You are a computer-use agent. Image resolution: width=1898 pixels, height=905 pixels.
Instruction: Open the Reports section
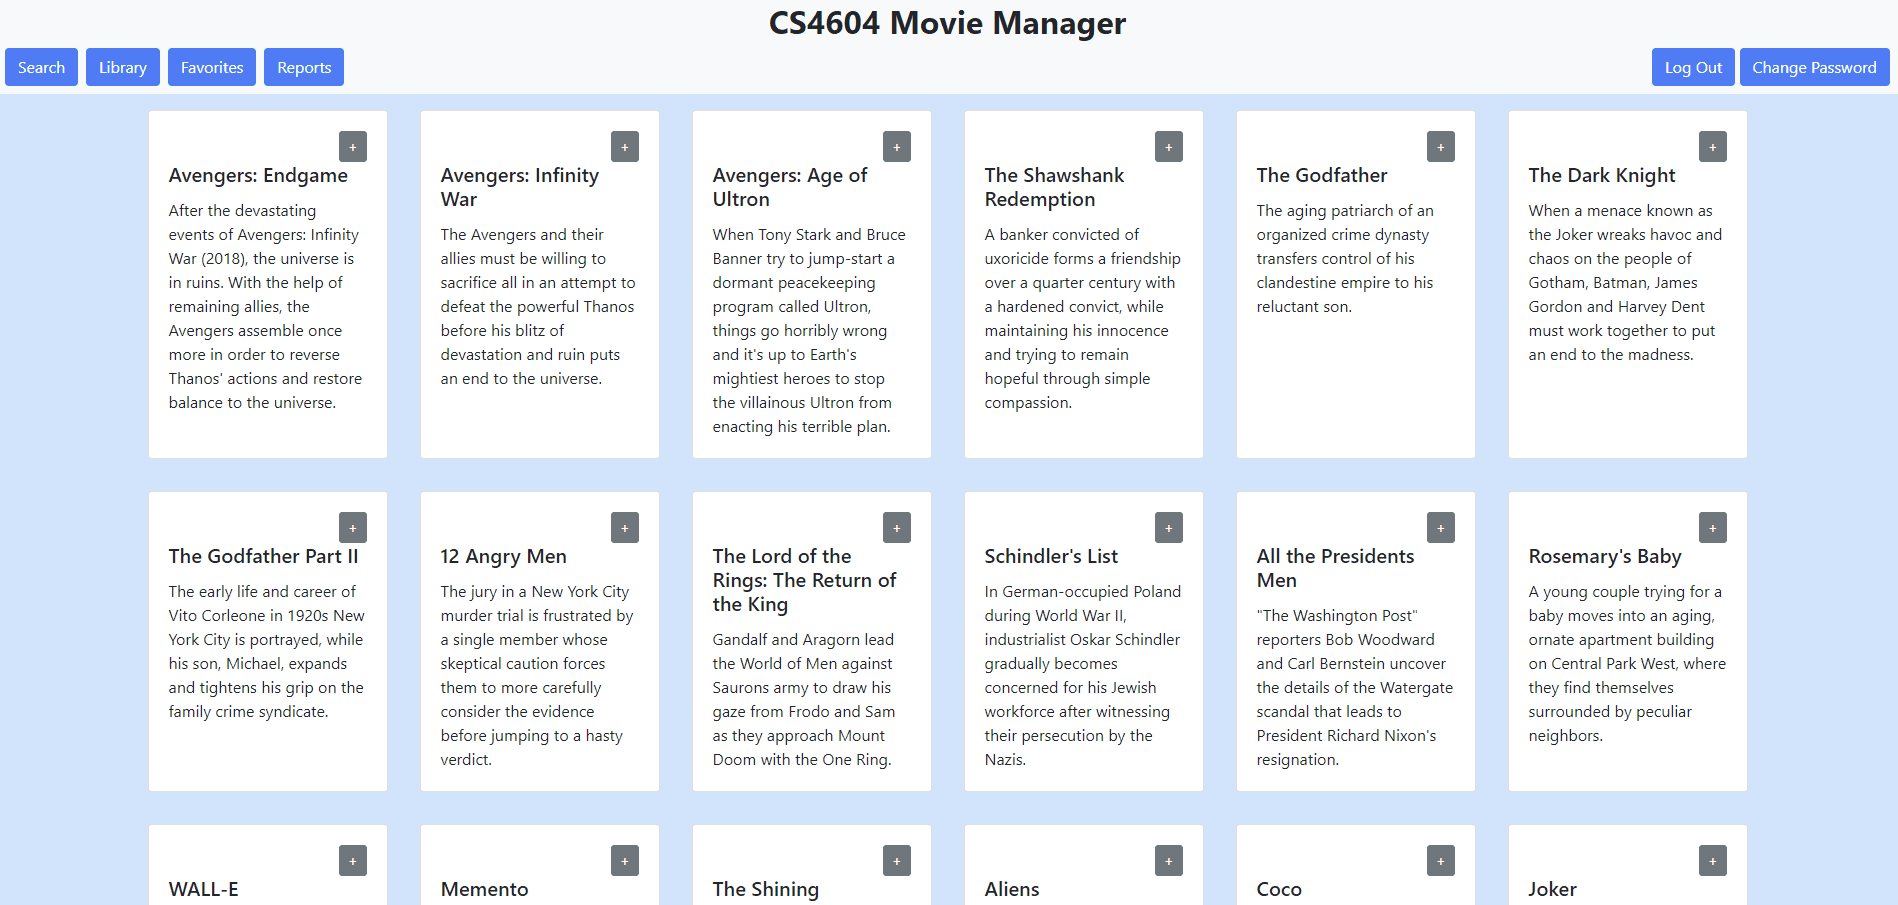303,67
